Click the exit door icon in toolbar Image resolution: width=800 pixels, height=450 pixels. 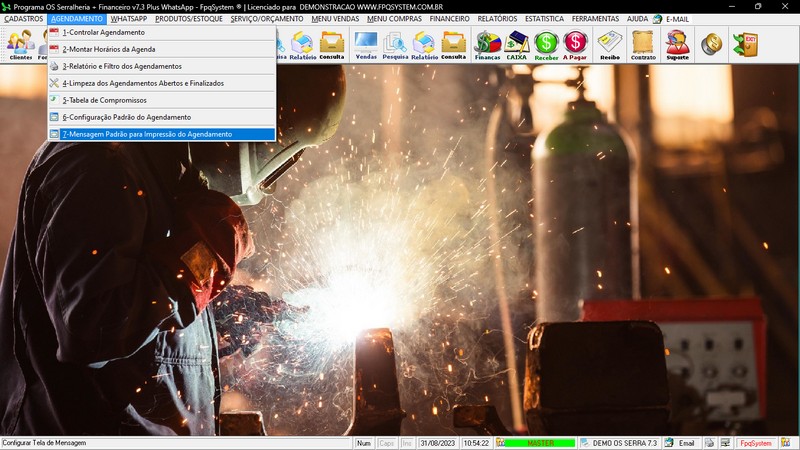[x=744, y=45]
